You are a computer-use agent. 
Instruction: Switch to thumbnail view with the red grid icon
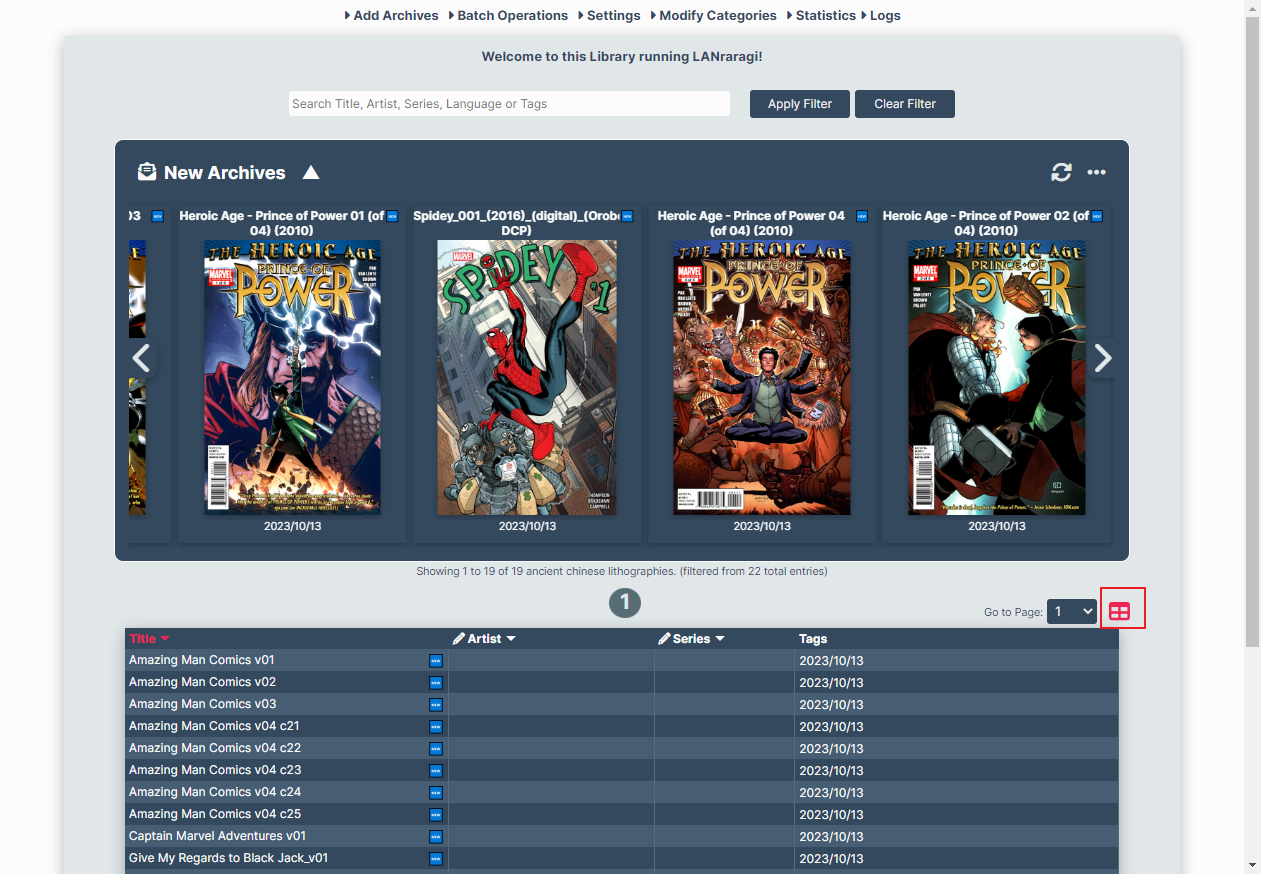click(x=1120, y=612)
